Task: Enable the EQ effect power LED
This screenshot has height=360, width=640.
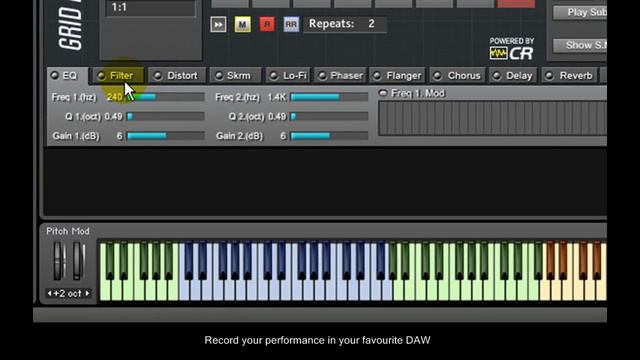Action: coord(54,76)
